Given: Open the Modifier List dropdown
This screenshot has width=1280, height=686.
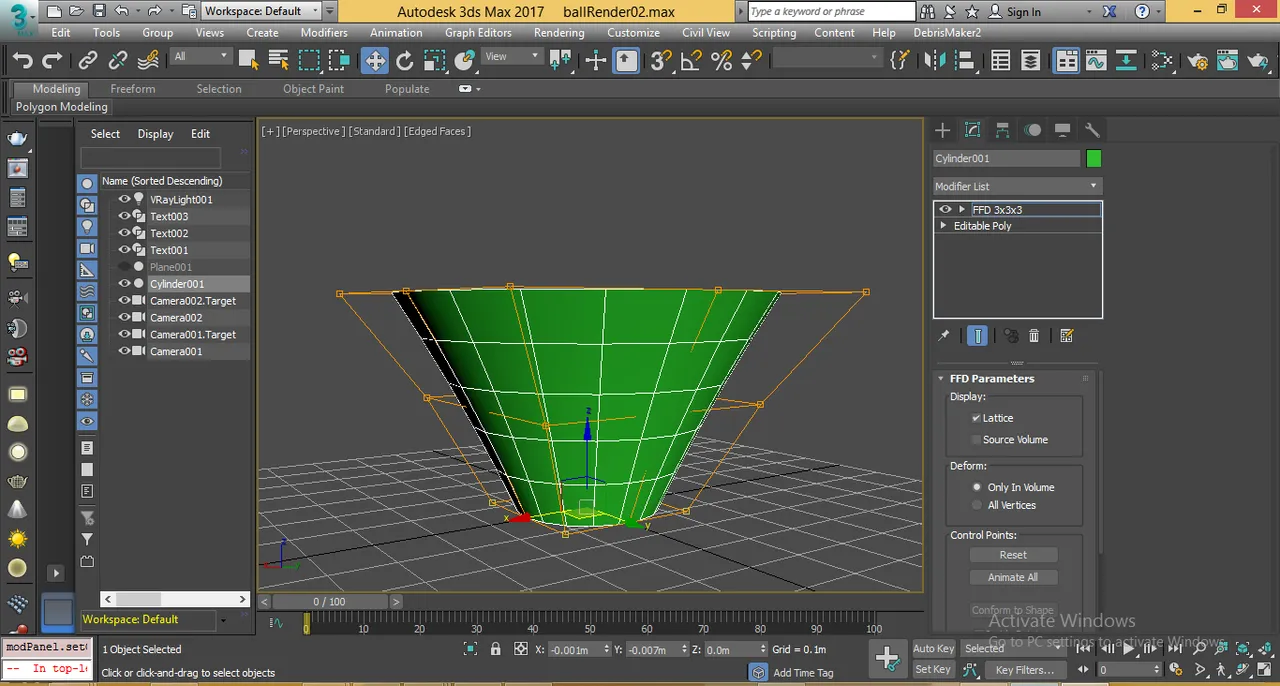Looking at the screenshot, I should (1017, 186).
